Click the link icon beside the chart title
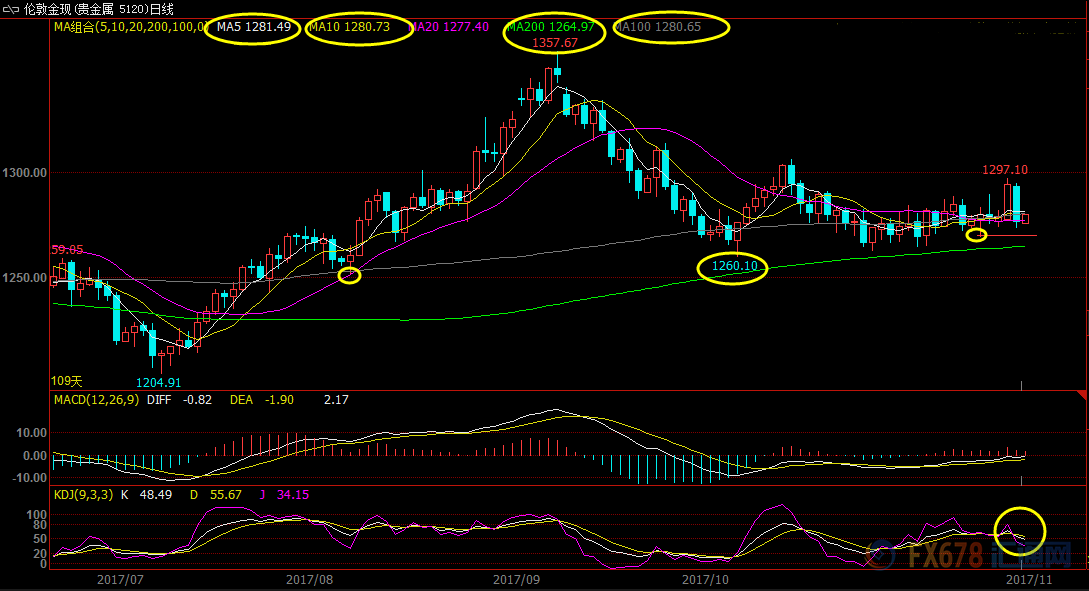The width and height of the screenshot is (1089, 591). 11,10
